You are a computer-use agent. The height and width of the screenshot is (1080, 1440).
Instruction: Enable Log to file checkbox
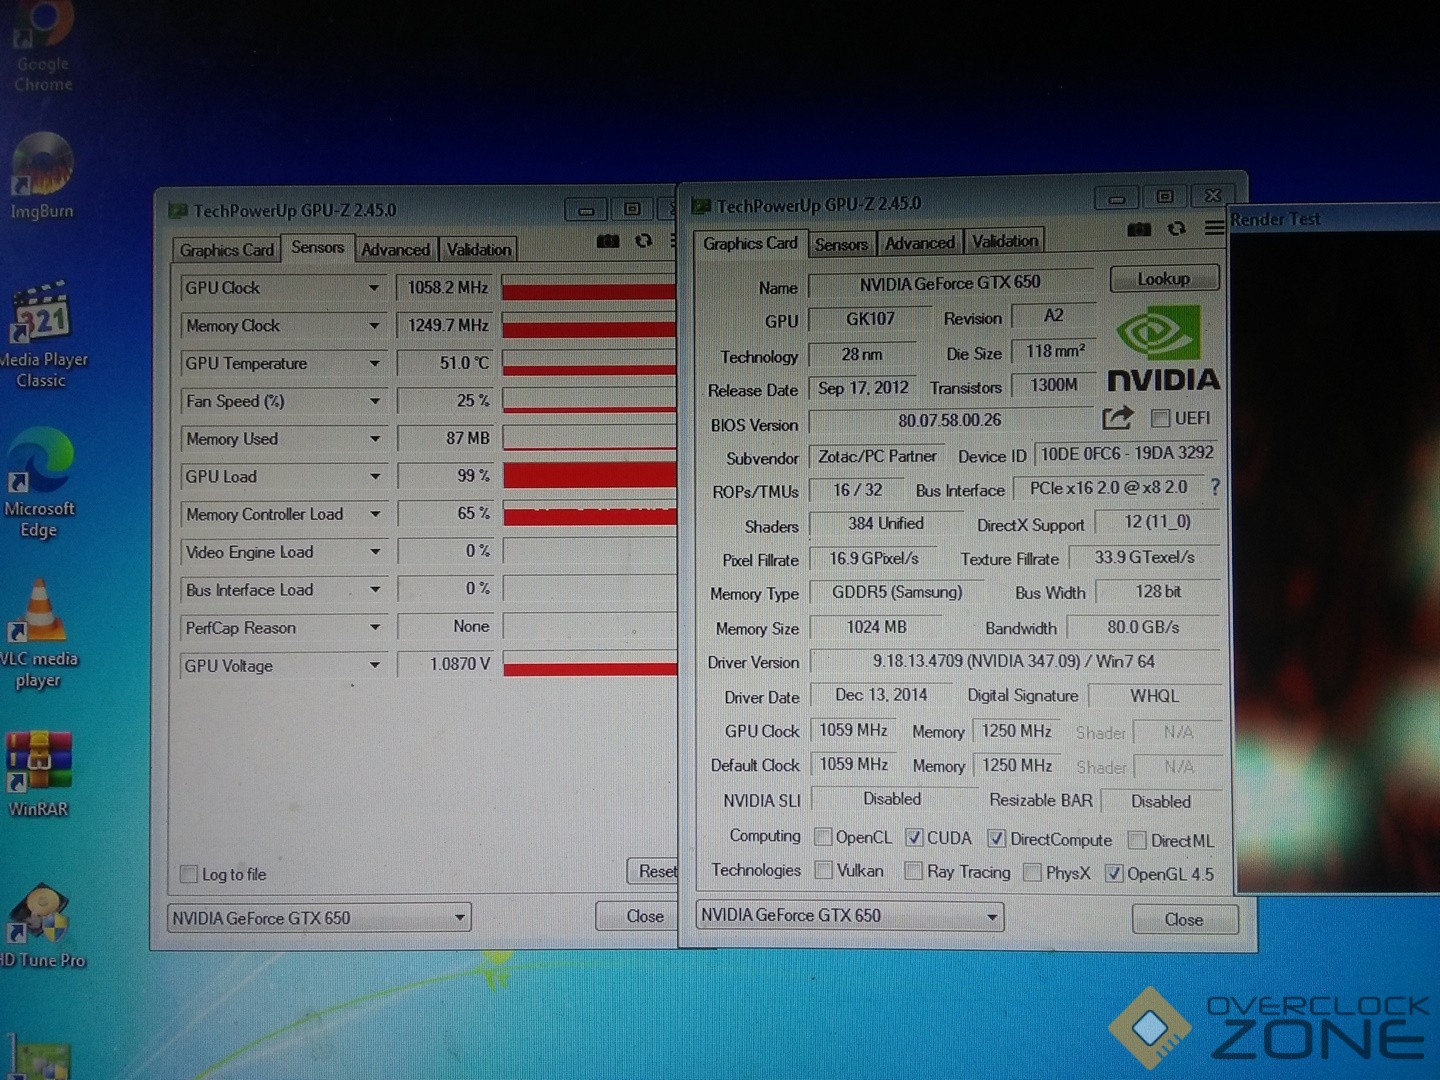point(188,874)
